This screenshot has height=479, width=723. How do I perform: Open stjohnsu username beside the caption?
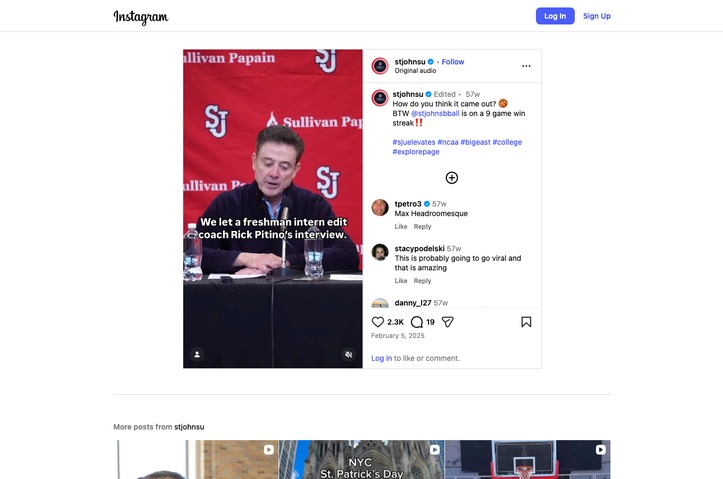(408, 94)
